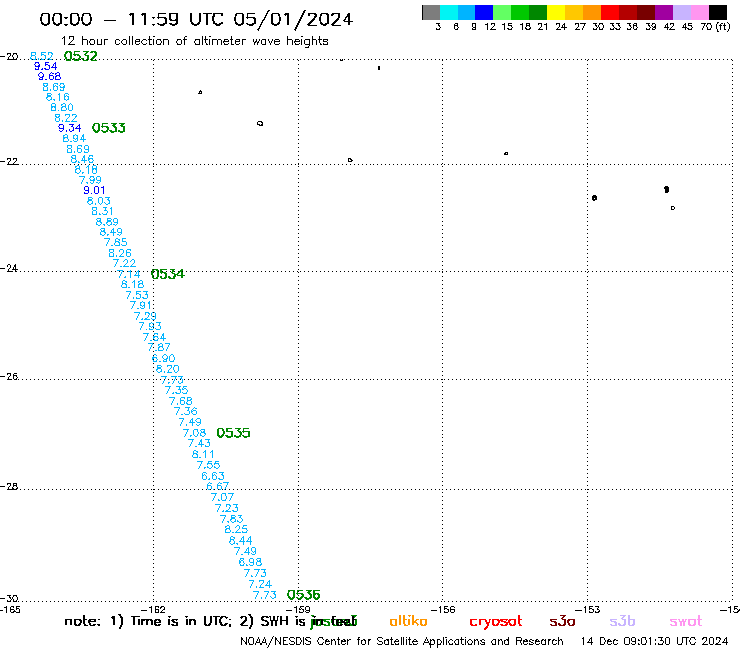This screenshot has height=650, width=740.
Task: Select the 8.94 wave height reading
Action: [74, 138]
